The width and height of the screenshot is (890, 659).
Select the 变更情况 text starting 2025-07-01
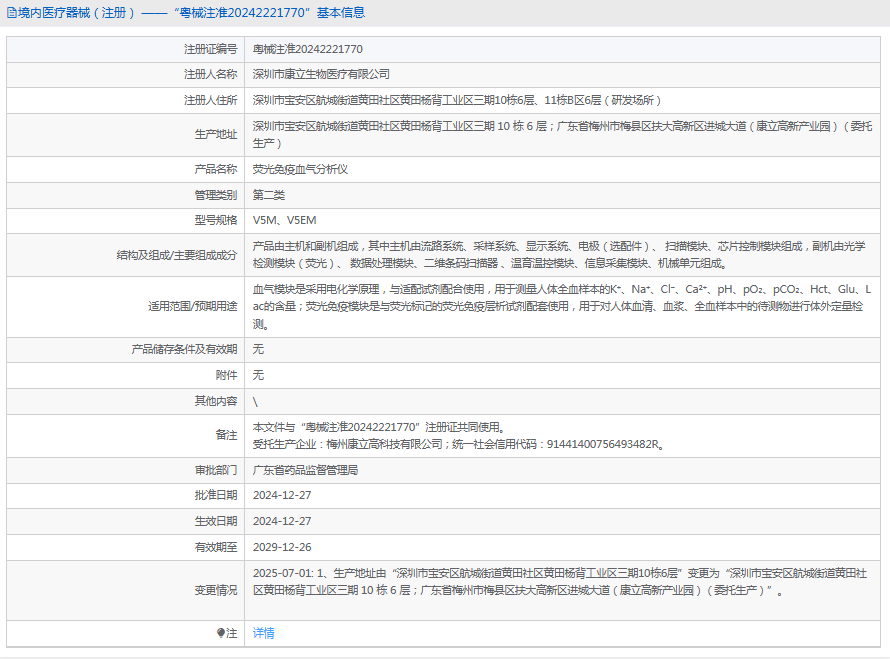click(560, 582)
